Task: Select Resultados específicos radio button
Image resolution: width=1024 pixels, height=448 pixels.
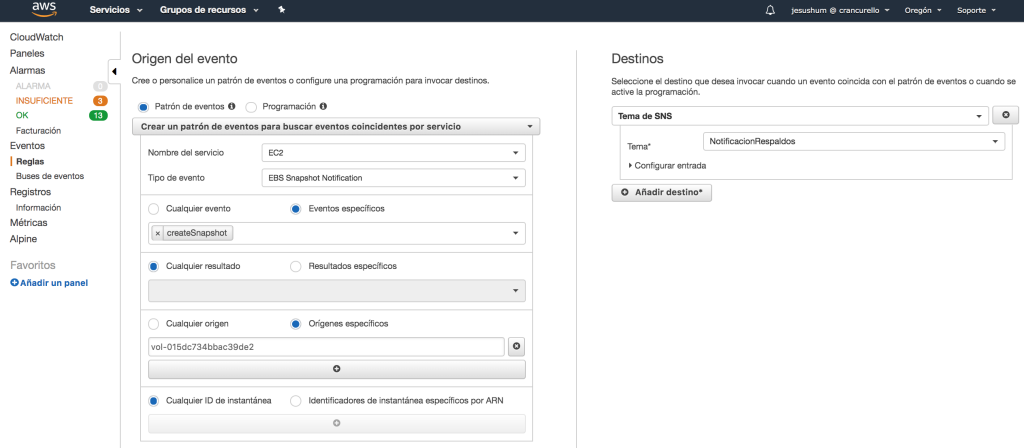Action: click(295, 266)
